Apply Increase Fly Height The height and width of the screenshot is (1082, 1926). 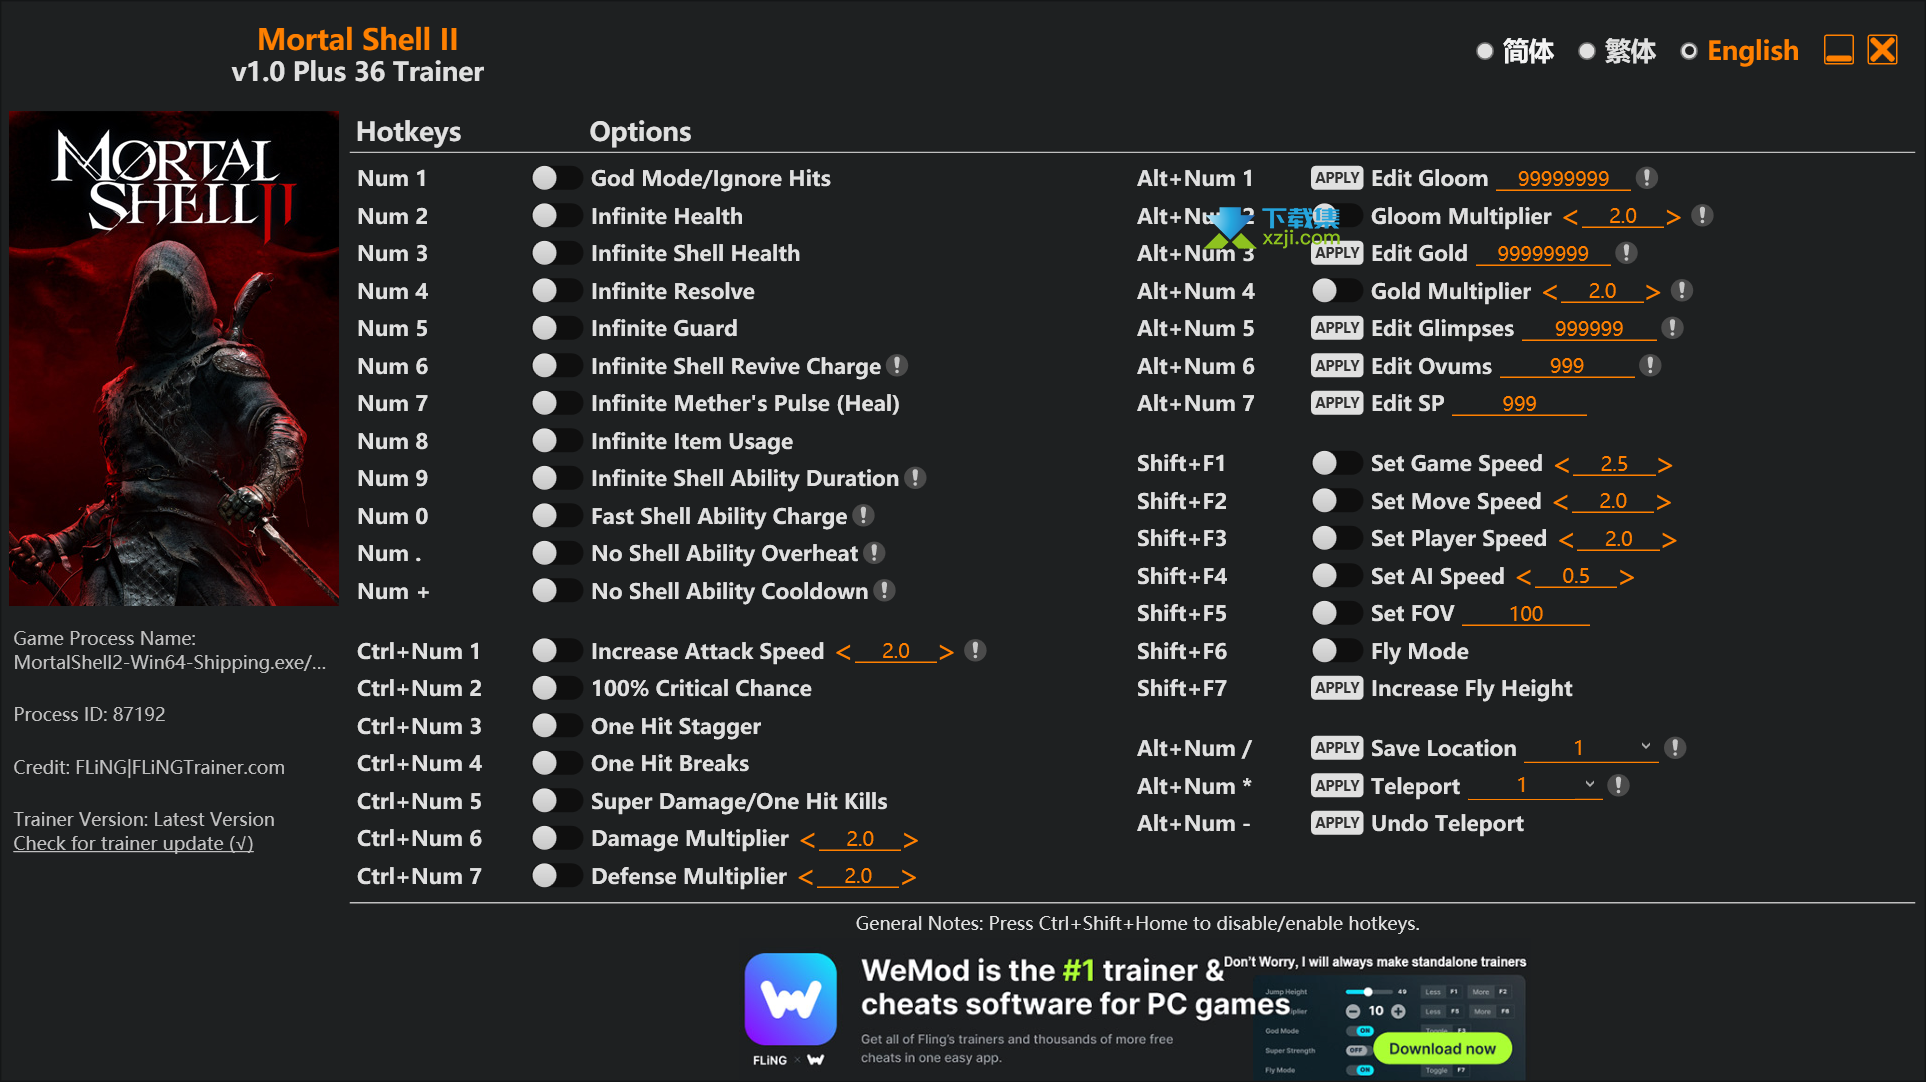[x=1337, y=688]
